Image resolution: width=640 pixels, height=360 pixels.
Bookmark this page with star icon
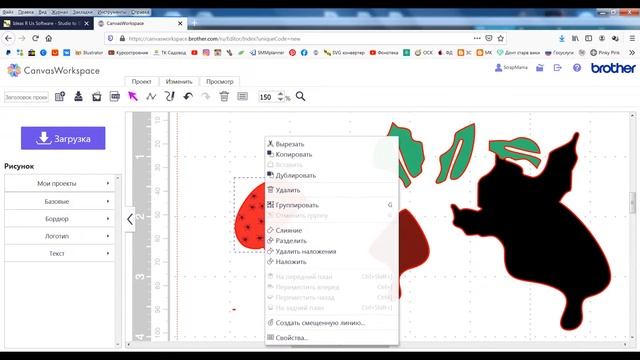pos(500,38)
